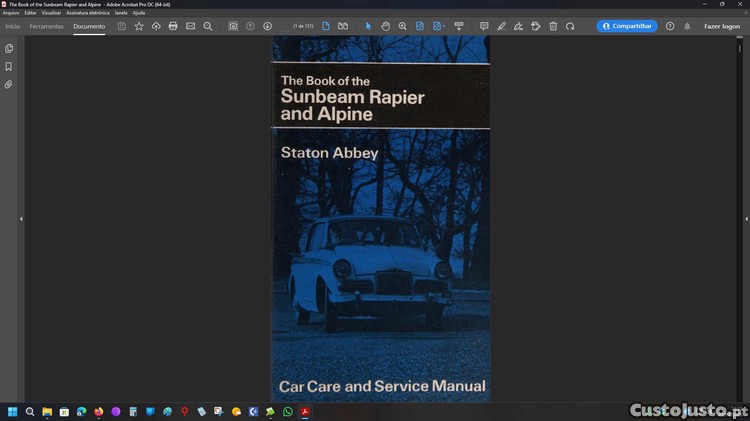Select the Hand pan tool

tap(385, 26)
